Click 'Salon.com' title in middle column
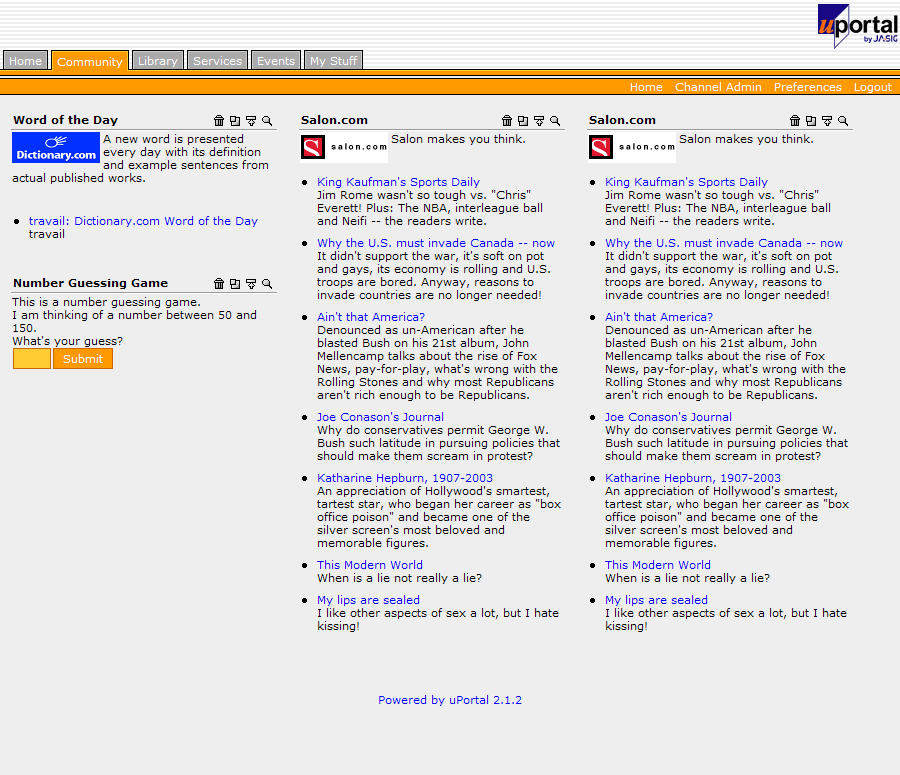Image resolution: width=900 pixels, height=775 pixels. pos(334,120)
